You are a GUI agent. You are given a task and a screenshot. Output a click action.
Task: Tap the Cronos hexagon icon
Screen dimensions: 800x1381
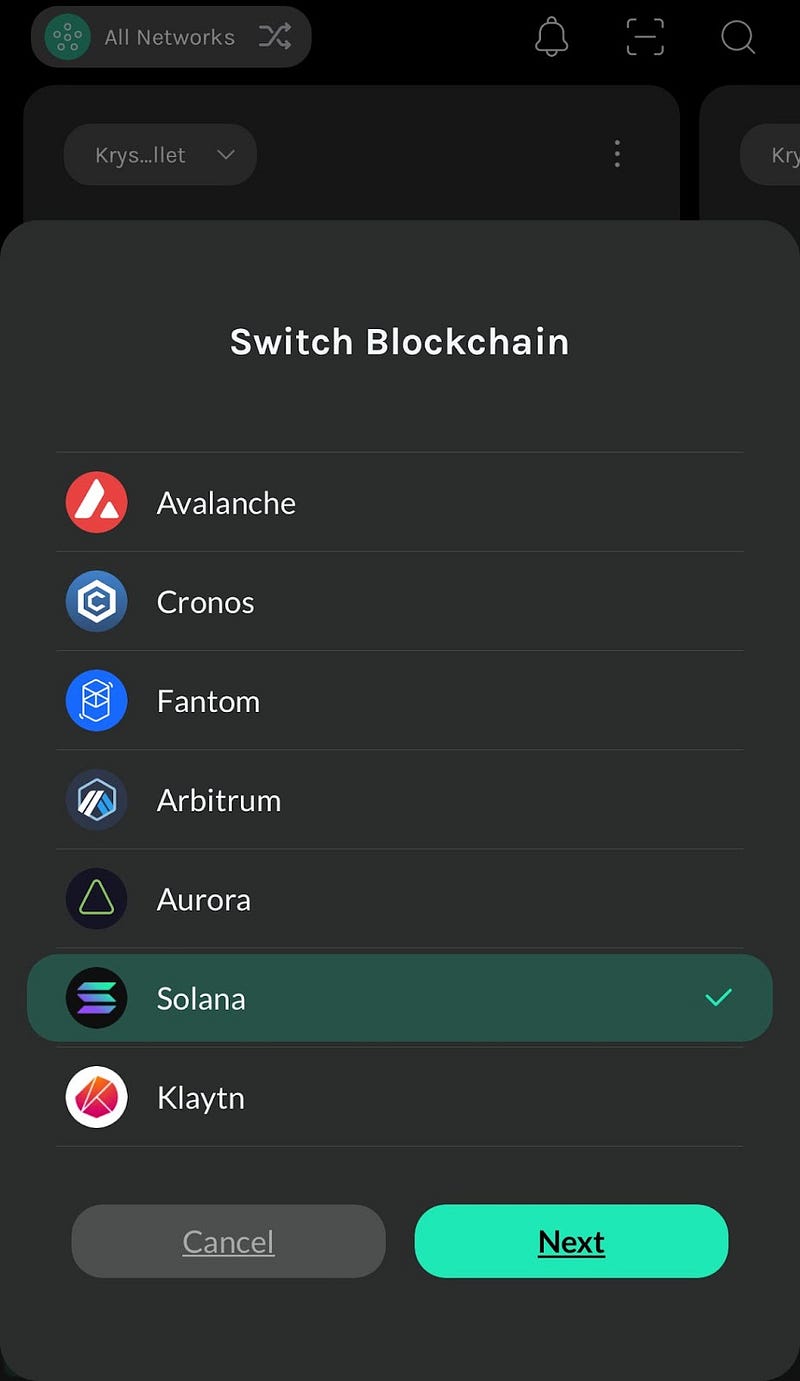(96, 601)
